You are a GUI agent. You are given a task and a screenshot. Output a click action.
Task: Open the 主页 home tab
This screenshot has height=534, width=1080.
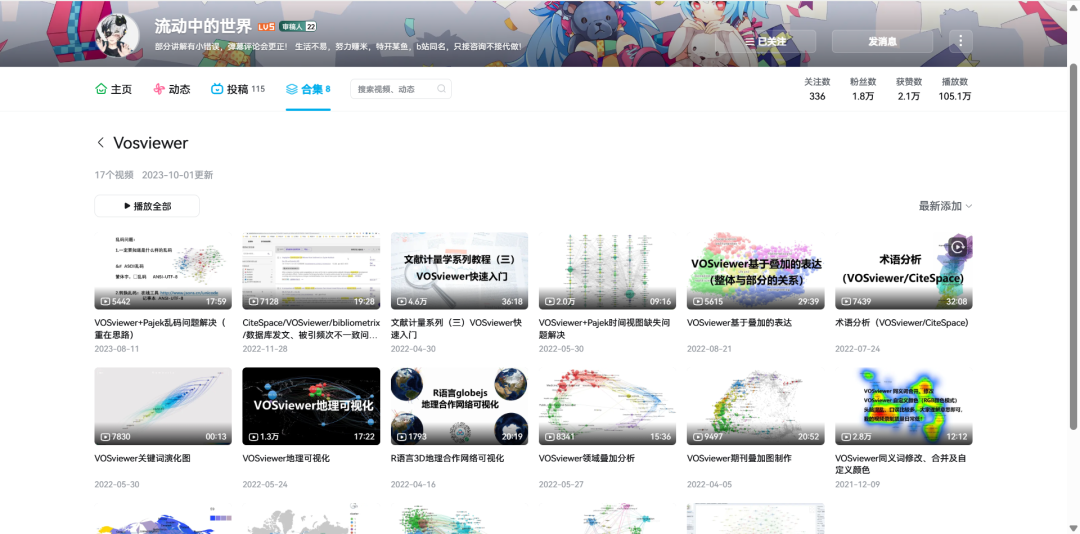(113, 89)
